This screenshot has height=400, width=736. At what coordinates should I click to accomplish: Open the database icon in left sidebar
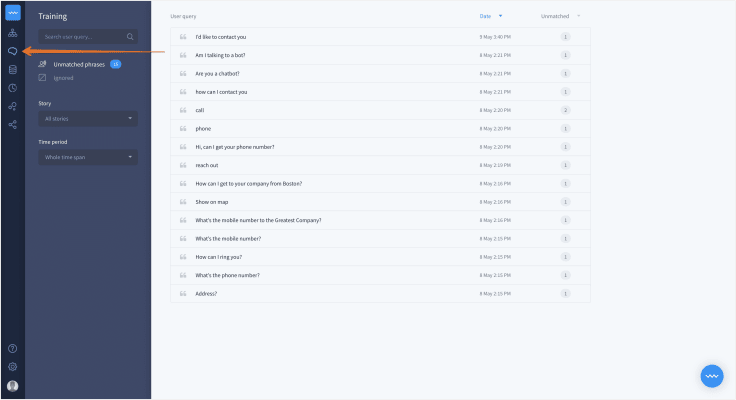coord(12,69)
